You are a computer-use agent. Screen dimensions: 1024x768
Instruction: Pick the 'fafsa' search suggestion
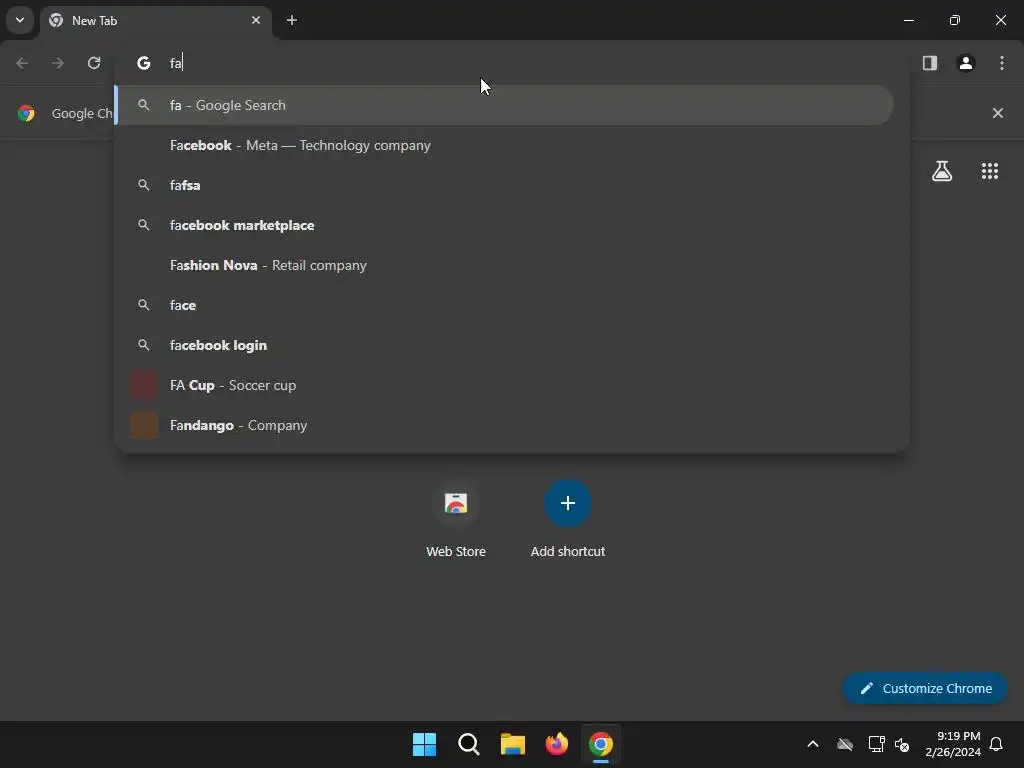pyautogui.click(x=504, y=185)
